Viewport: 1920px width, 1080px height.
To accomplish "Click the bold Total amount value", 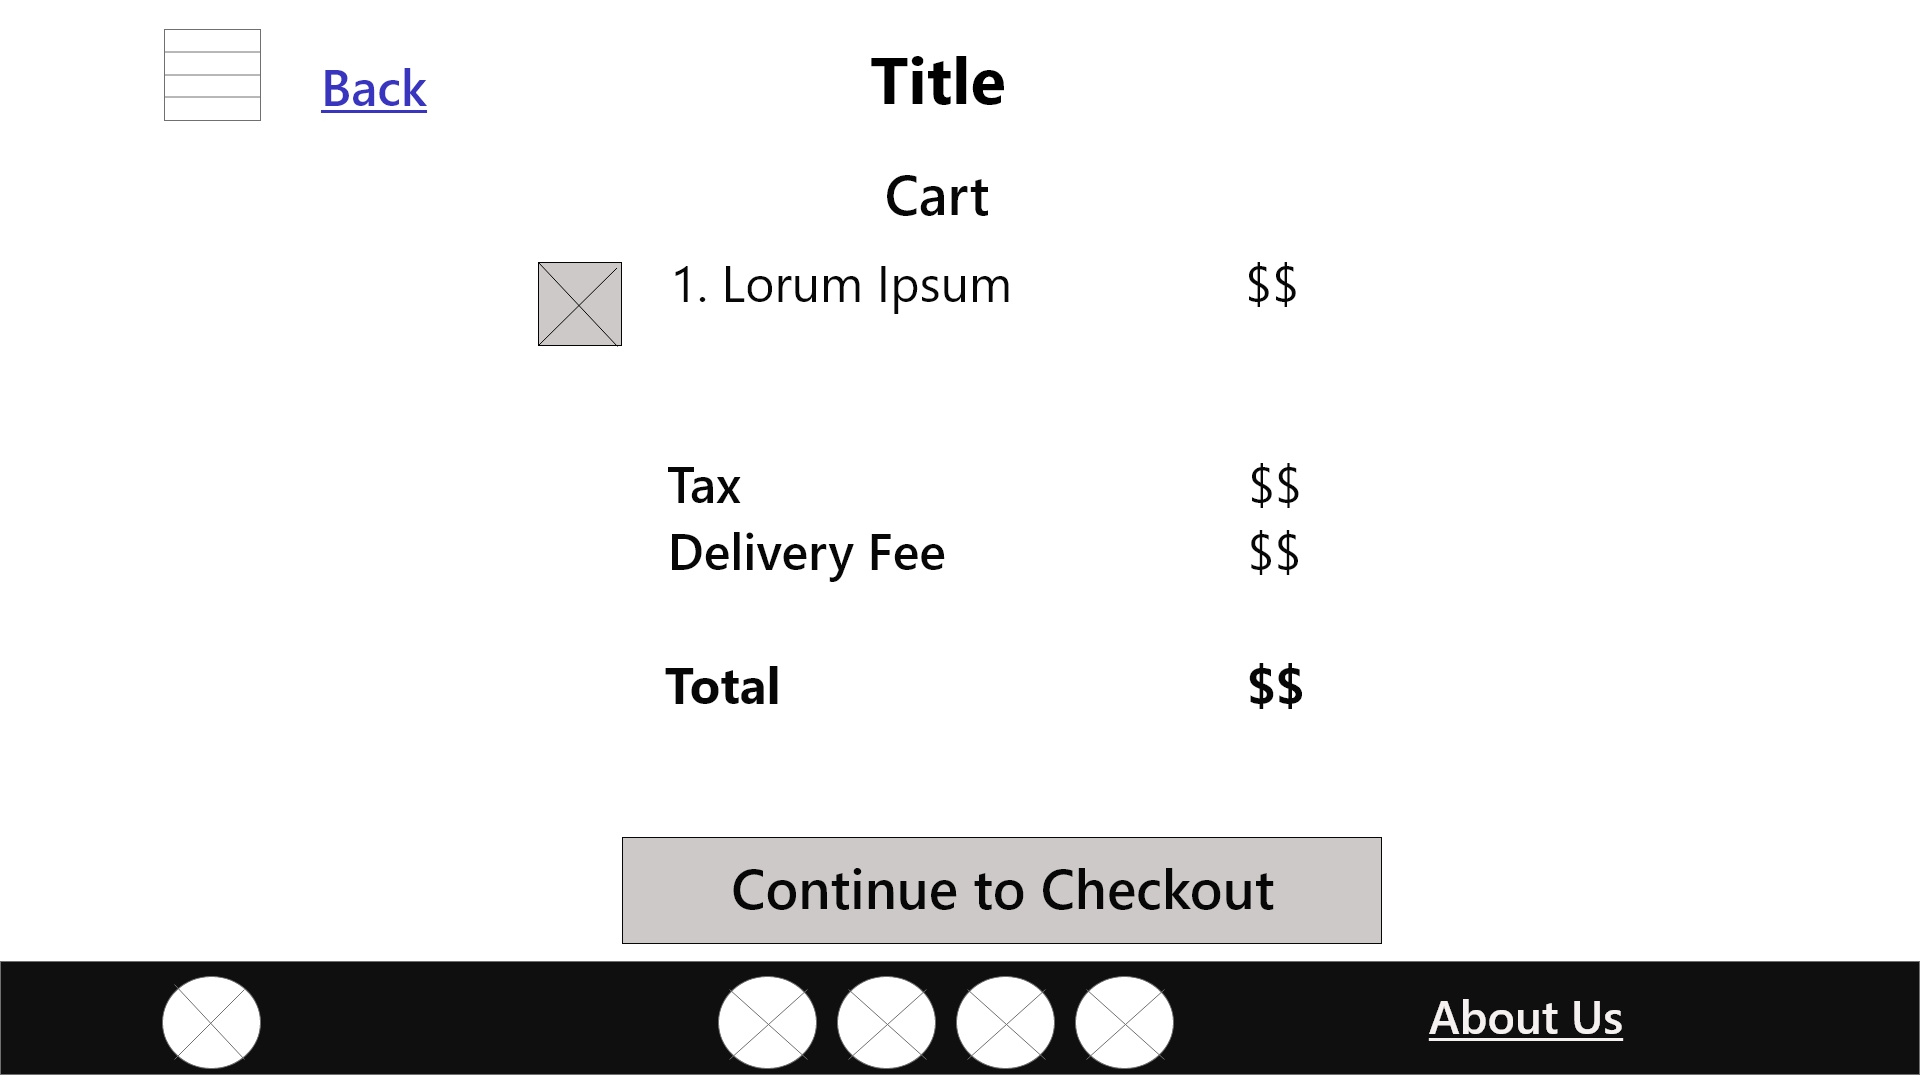I will click(x=1275, y=687).
